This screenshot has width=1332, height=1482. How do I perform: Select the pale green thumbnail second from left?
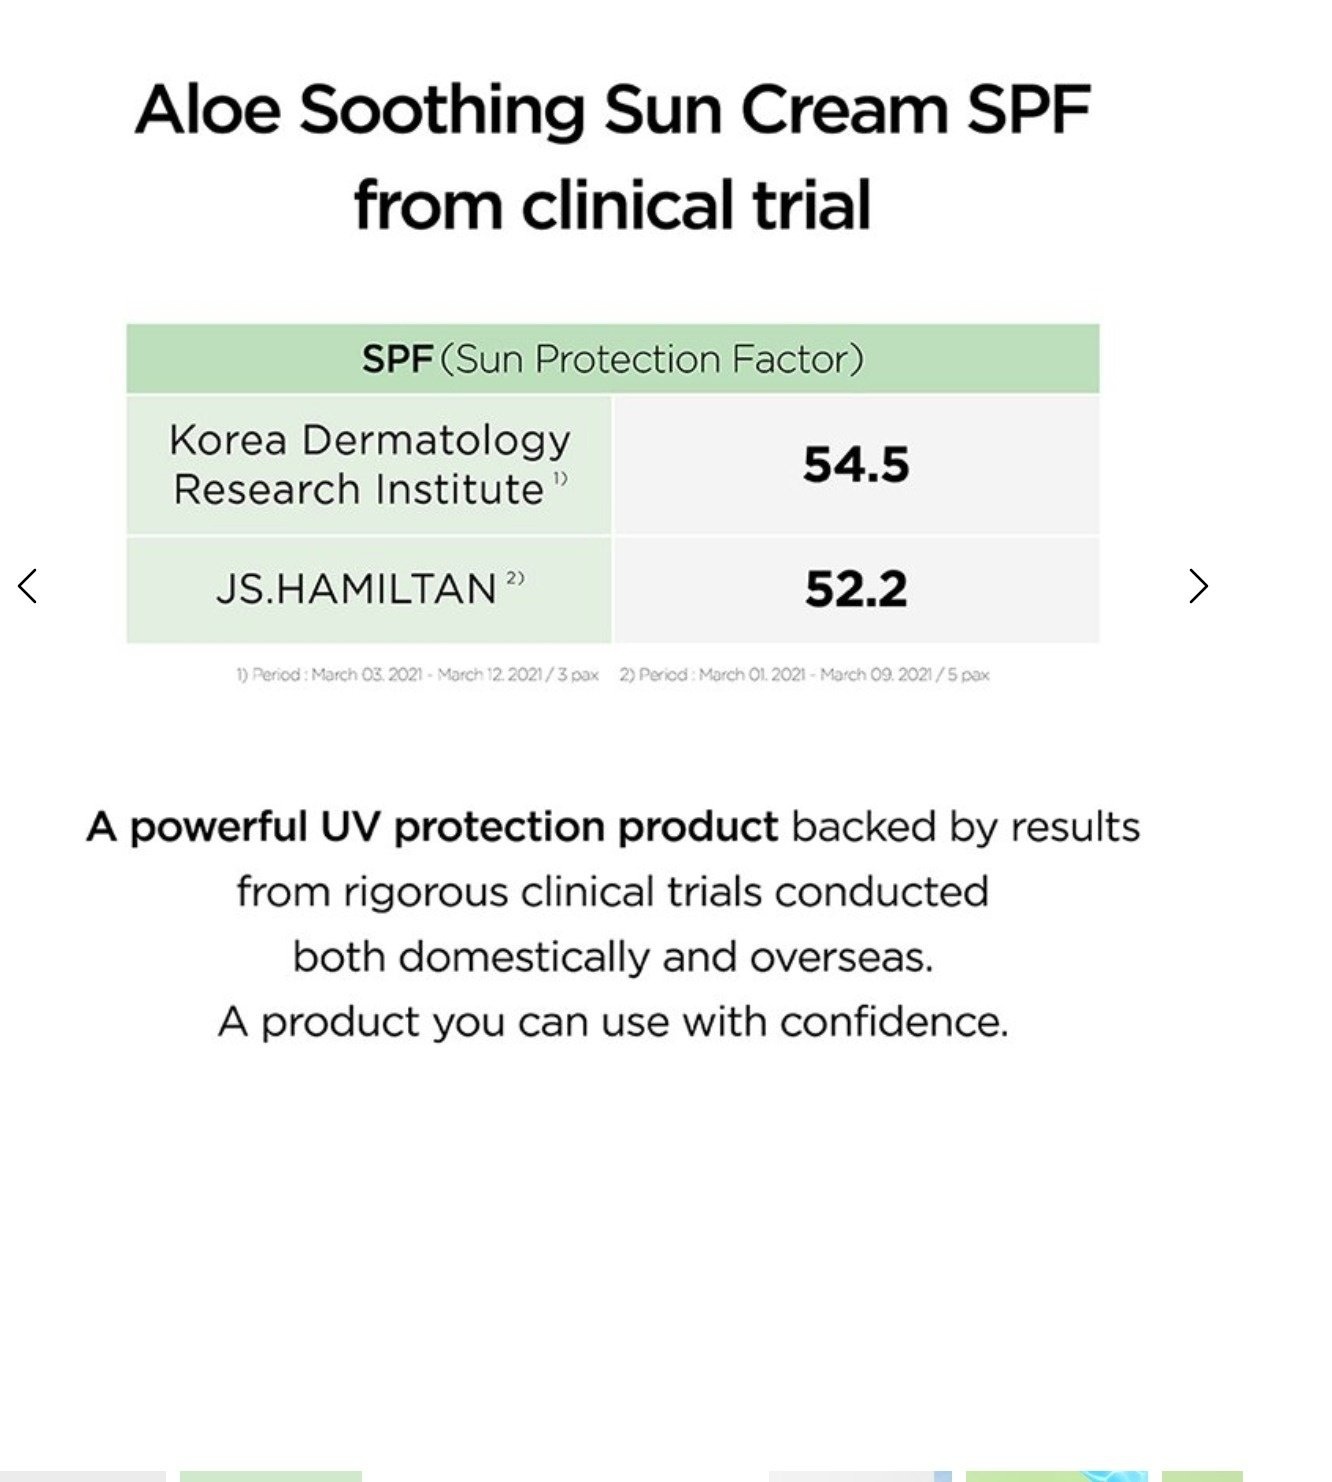pyautogui.click(x=270, y=1476)
